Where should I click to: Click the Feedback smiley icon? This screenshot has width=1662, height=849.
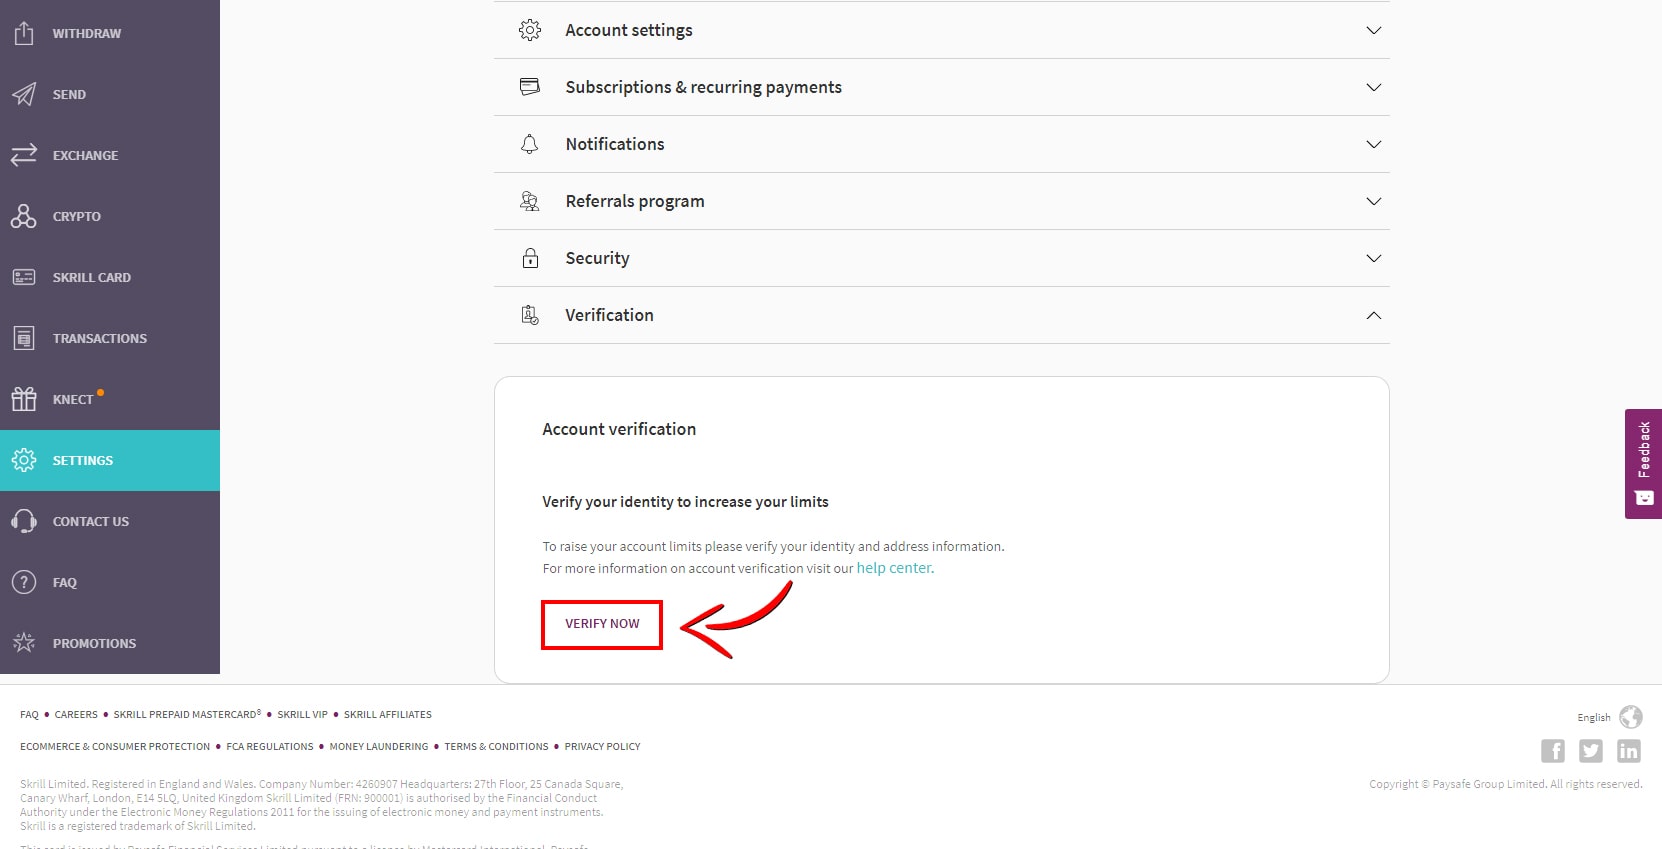click(x=1644, y=497)
